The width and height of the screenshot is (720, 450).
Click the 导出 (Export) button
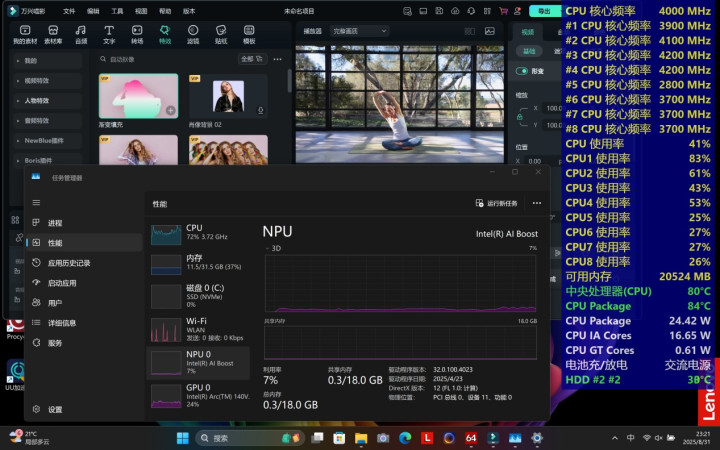544,11
